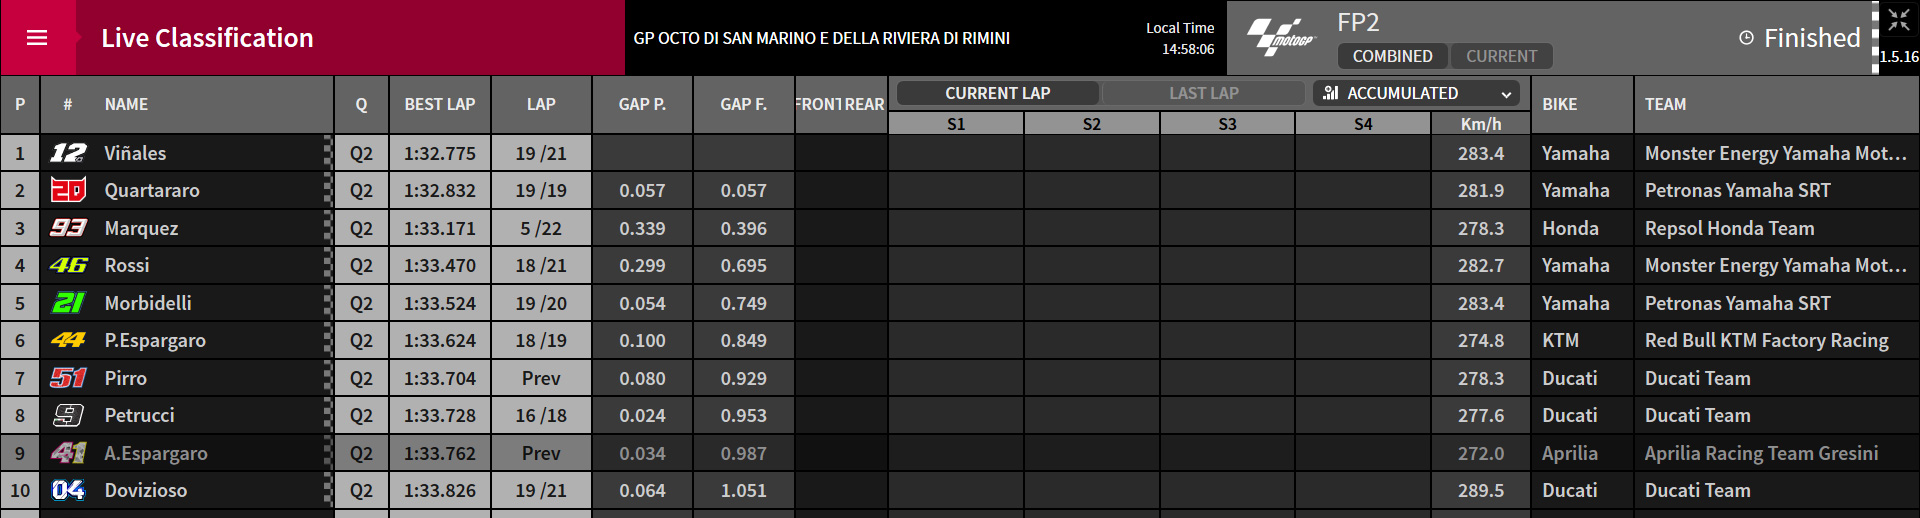
Task: Click rider number 21 badge of Morbidelli
Action: click(68, 303)
